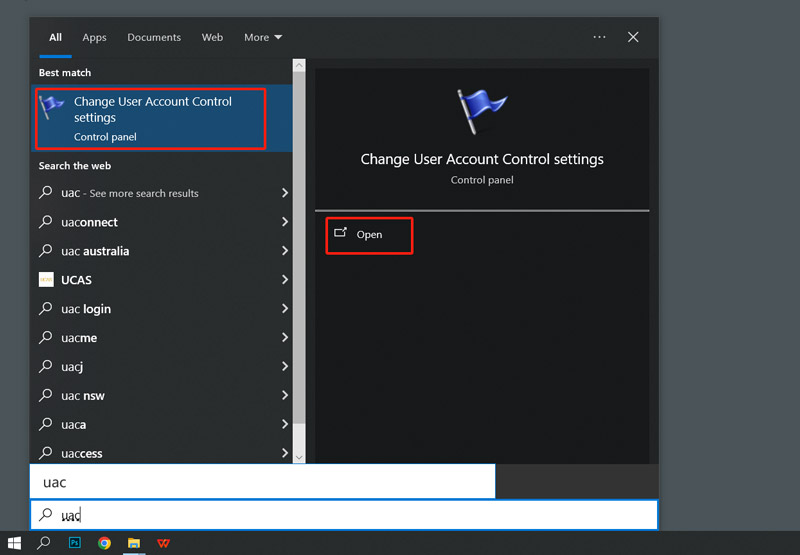Expand the uac login suggestion arrow
Image resolution: width=800 pixels, height=555 pixels.
click(284, 309)
